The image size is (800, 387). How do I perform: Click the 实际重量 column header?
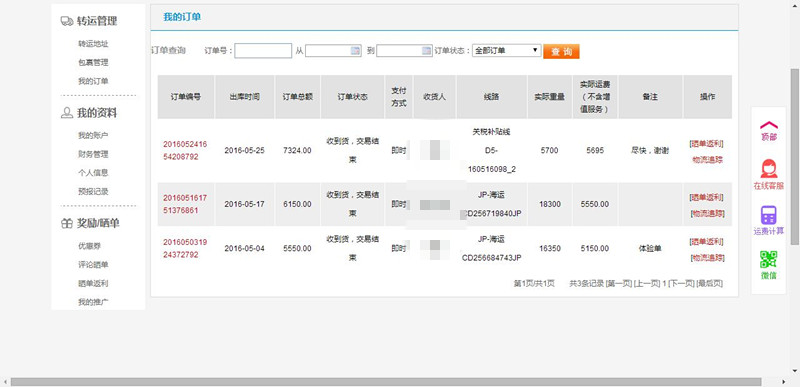click(x=549, y=97)
